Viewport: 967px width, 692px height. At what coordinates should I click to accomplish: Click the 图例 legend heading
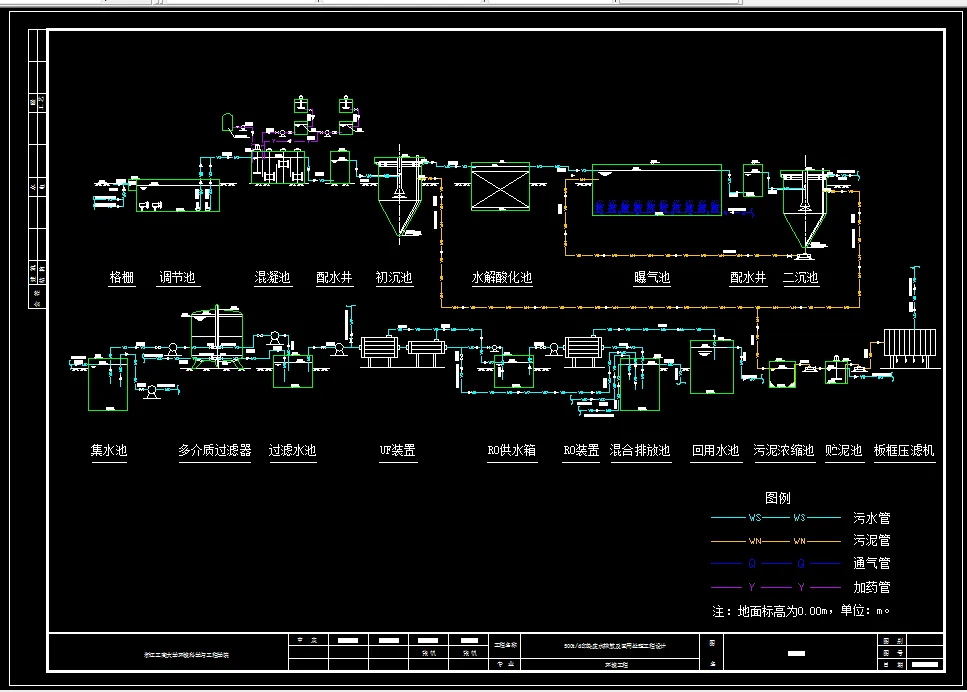[775, 497]
